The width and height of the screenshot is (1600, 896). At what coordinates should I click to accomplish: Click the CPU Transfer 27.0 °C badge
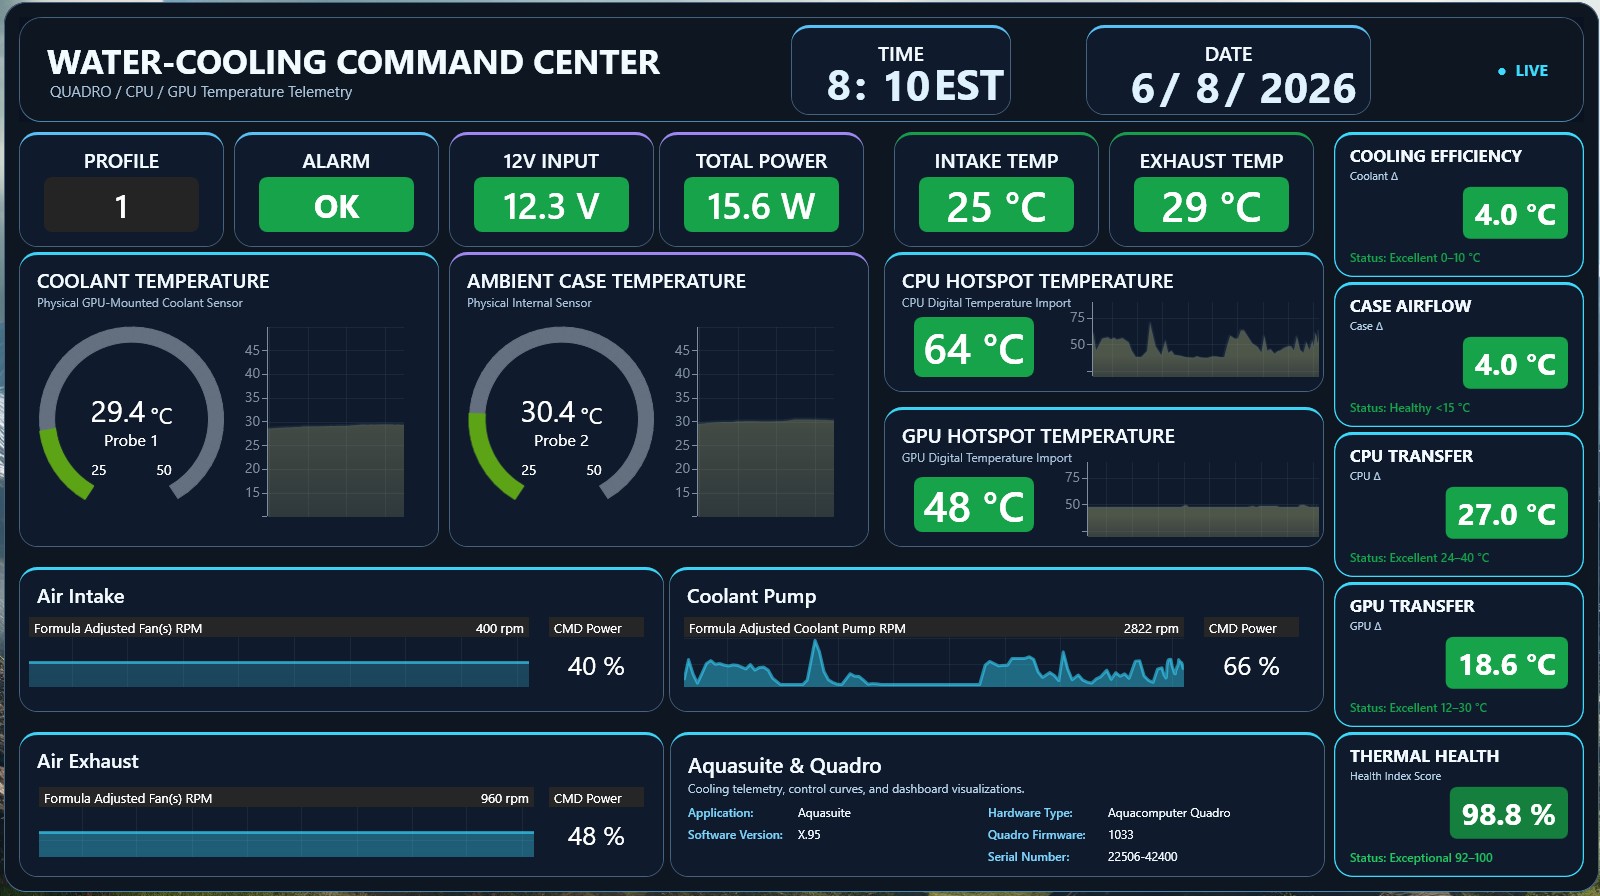[x=1507, y=514]
